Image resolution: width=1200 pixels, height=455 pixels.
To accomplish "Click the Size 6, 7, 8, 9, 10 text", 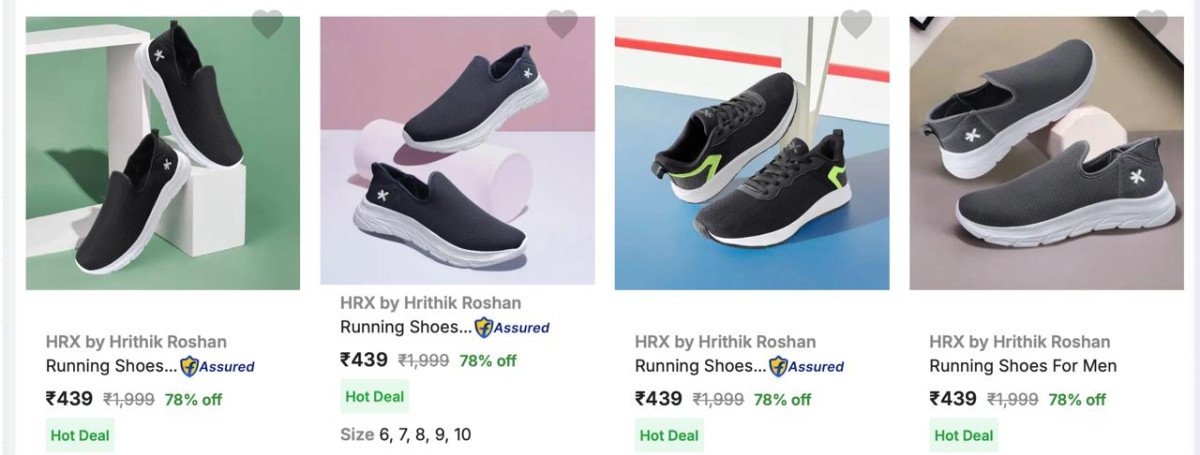I will (405, 435).
